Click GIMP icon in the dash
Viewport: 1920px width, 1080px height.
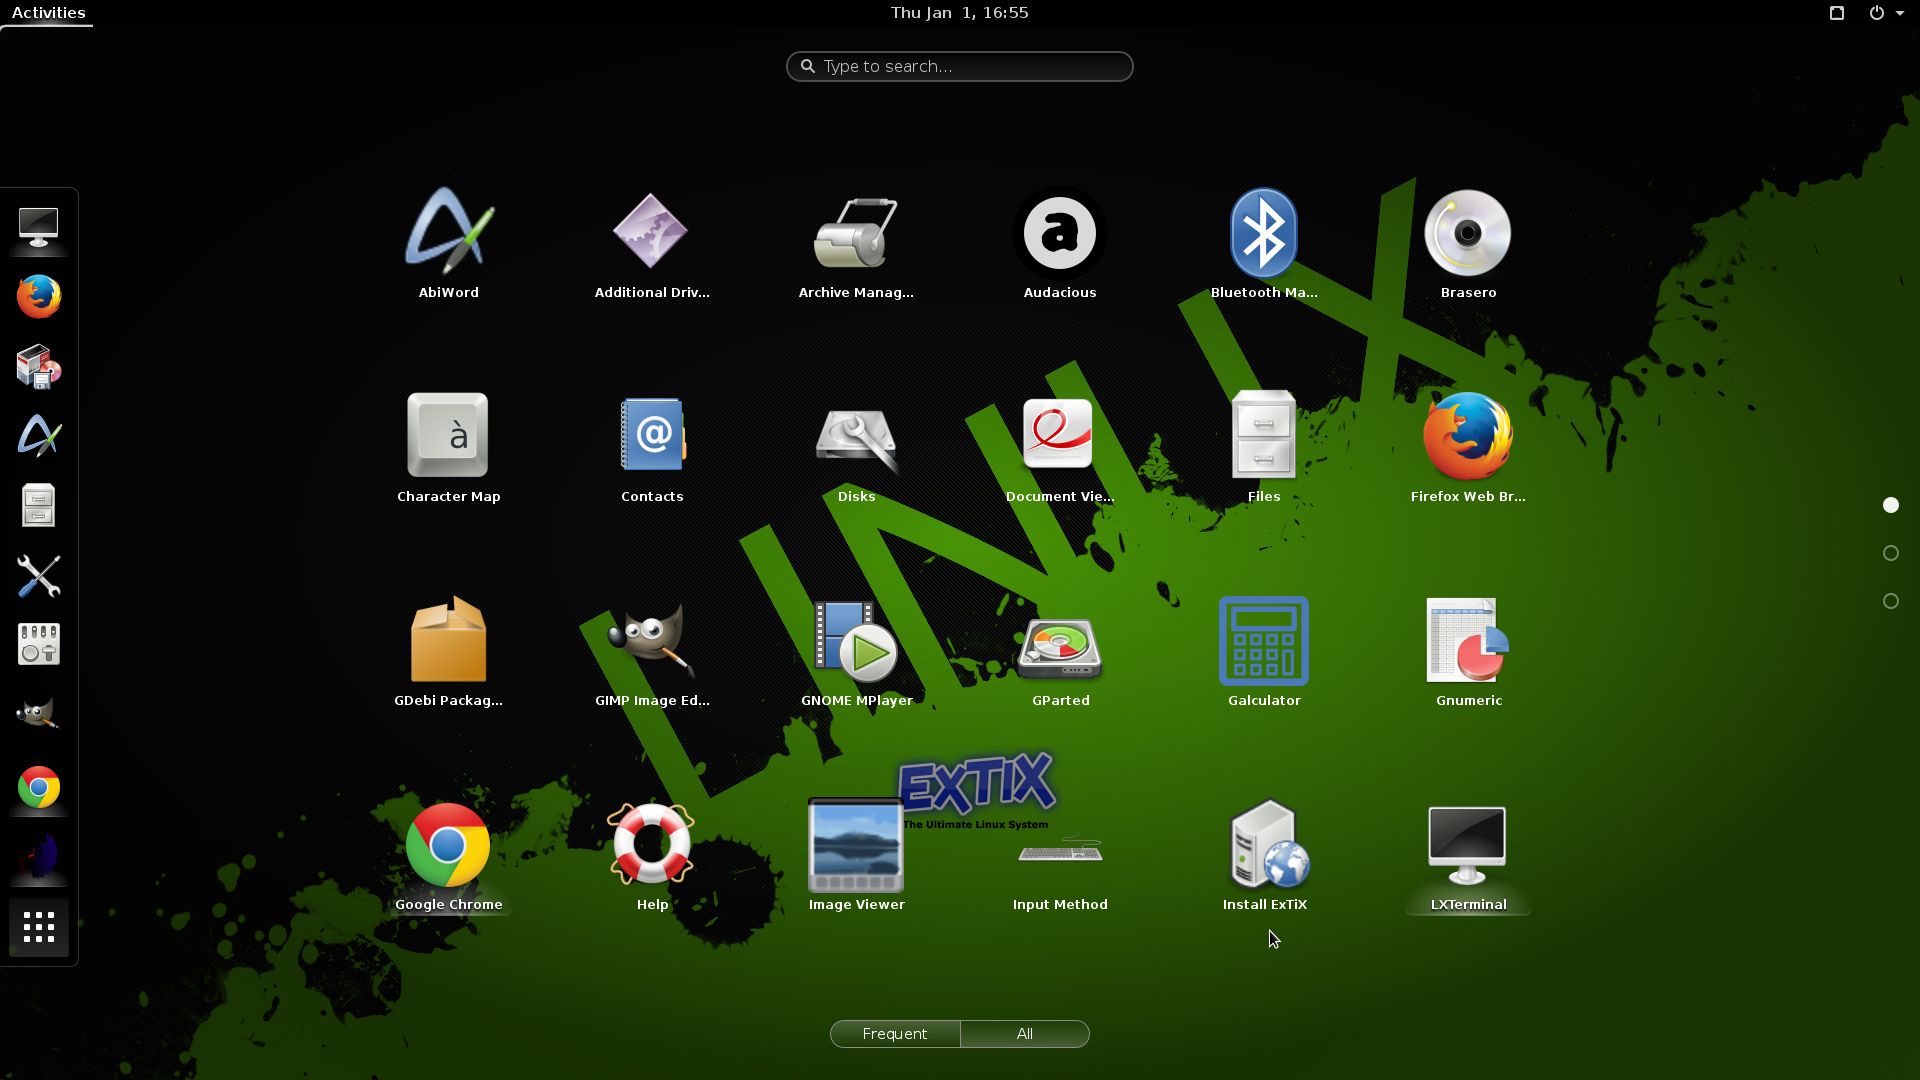[39, 715]
